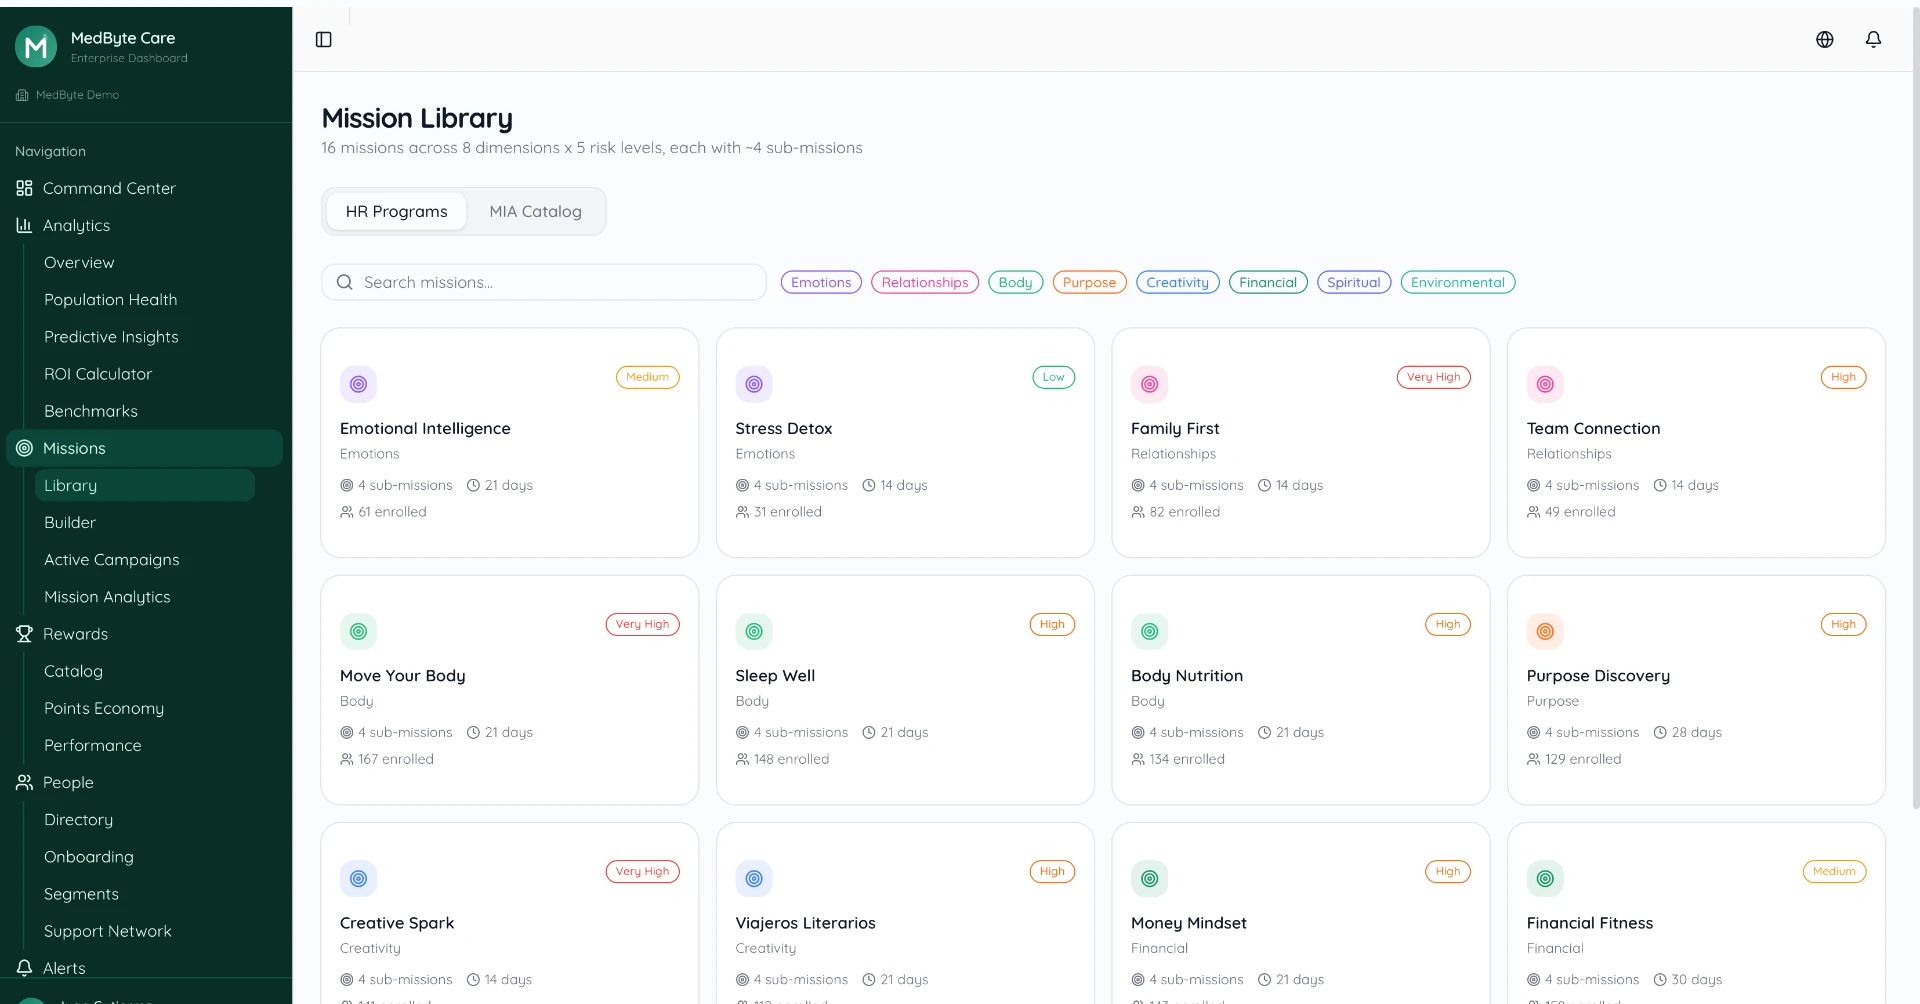Click the Viajeros Literarios mission icon
The width and height of the screenshot is (1920, 1004).
coord(754,878)
